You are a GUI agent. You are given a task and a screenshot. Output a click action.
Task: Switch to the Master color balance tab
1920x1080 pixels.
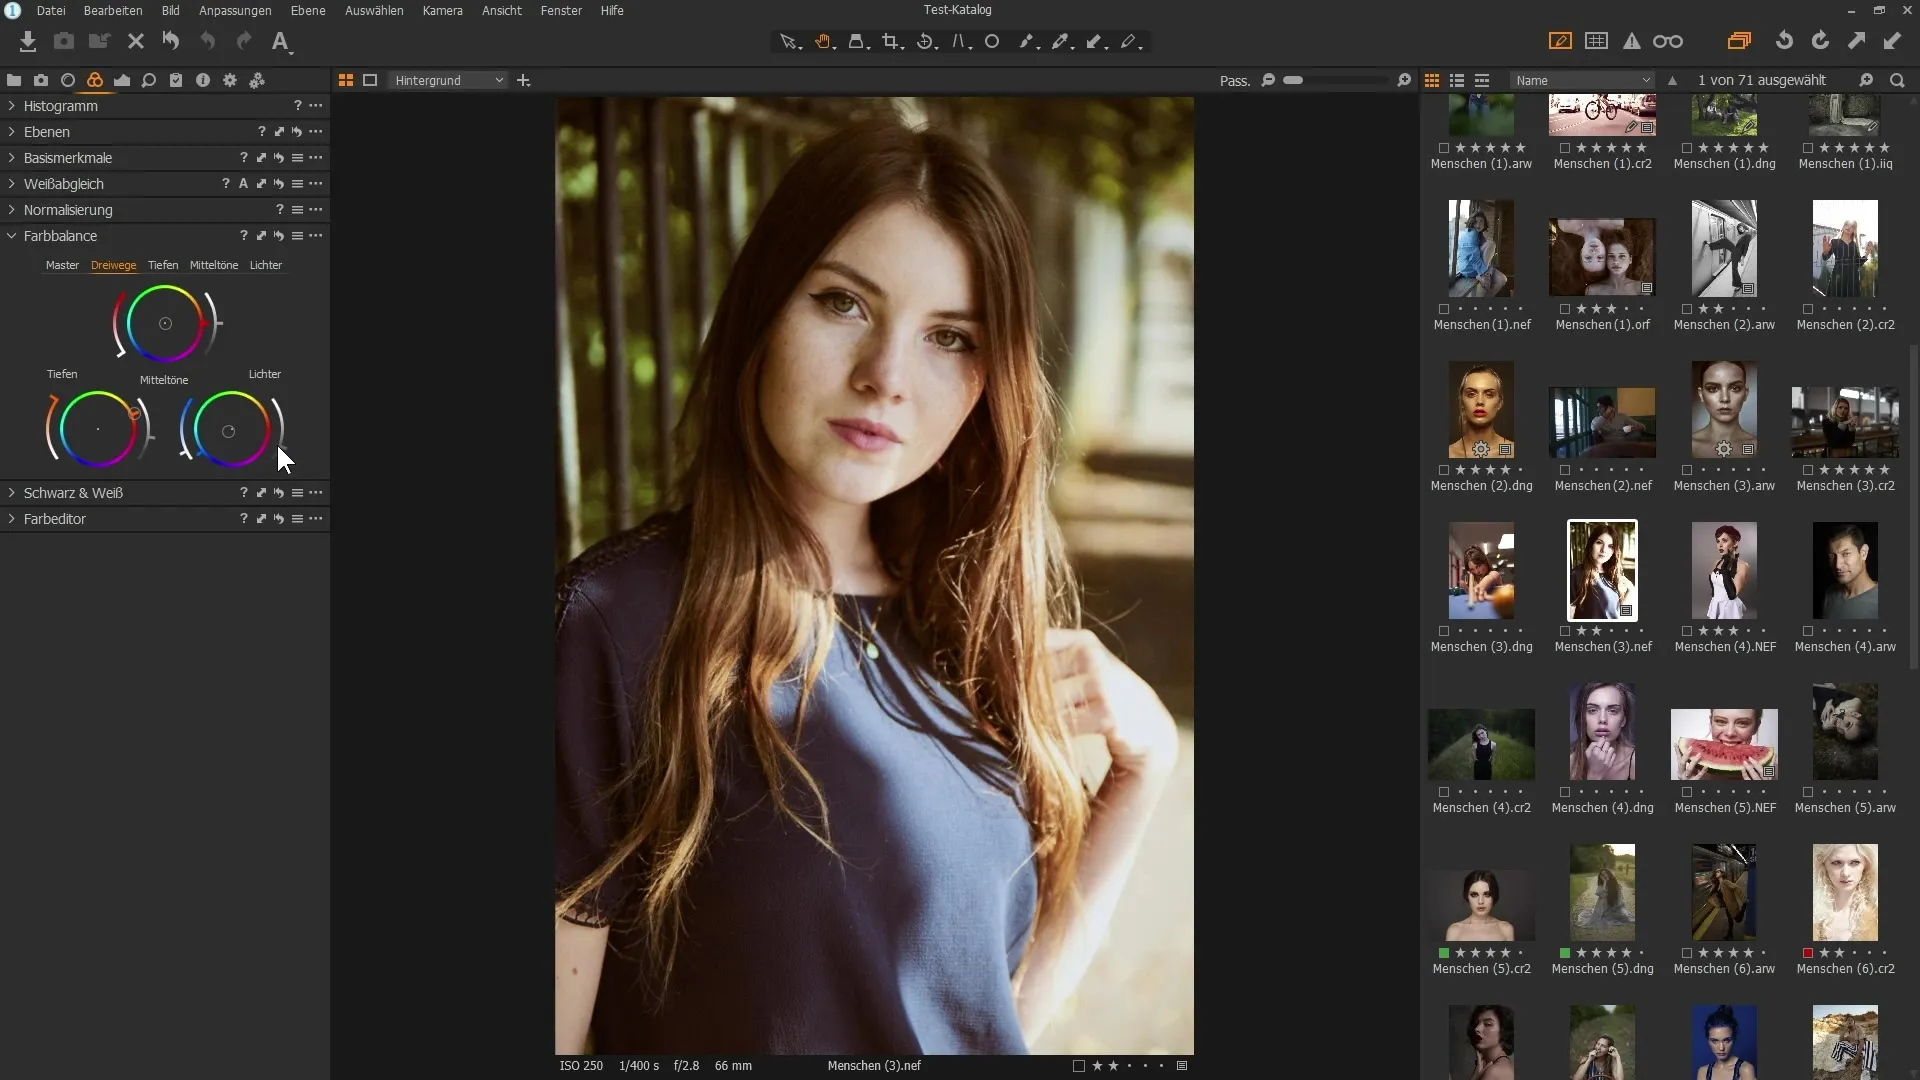coord(62,265)
